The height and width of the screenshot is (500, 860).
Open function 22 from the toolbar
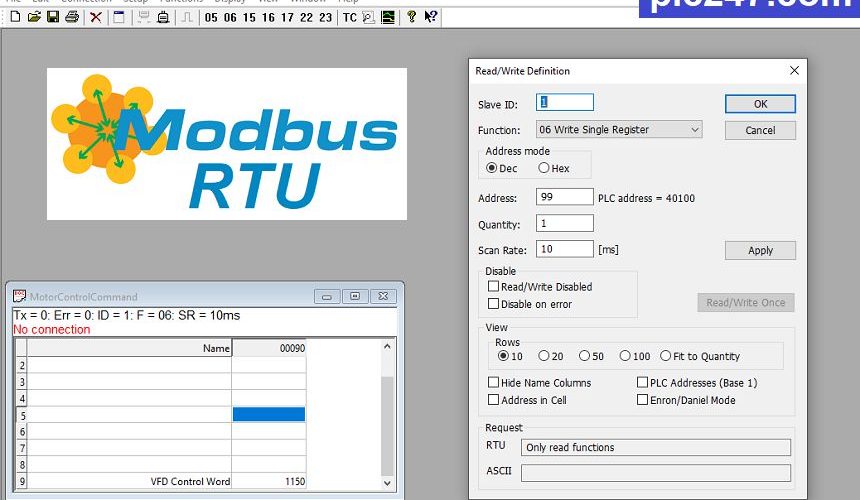(307, 18)
